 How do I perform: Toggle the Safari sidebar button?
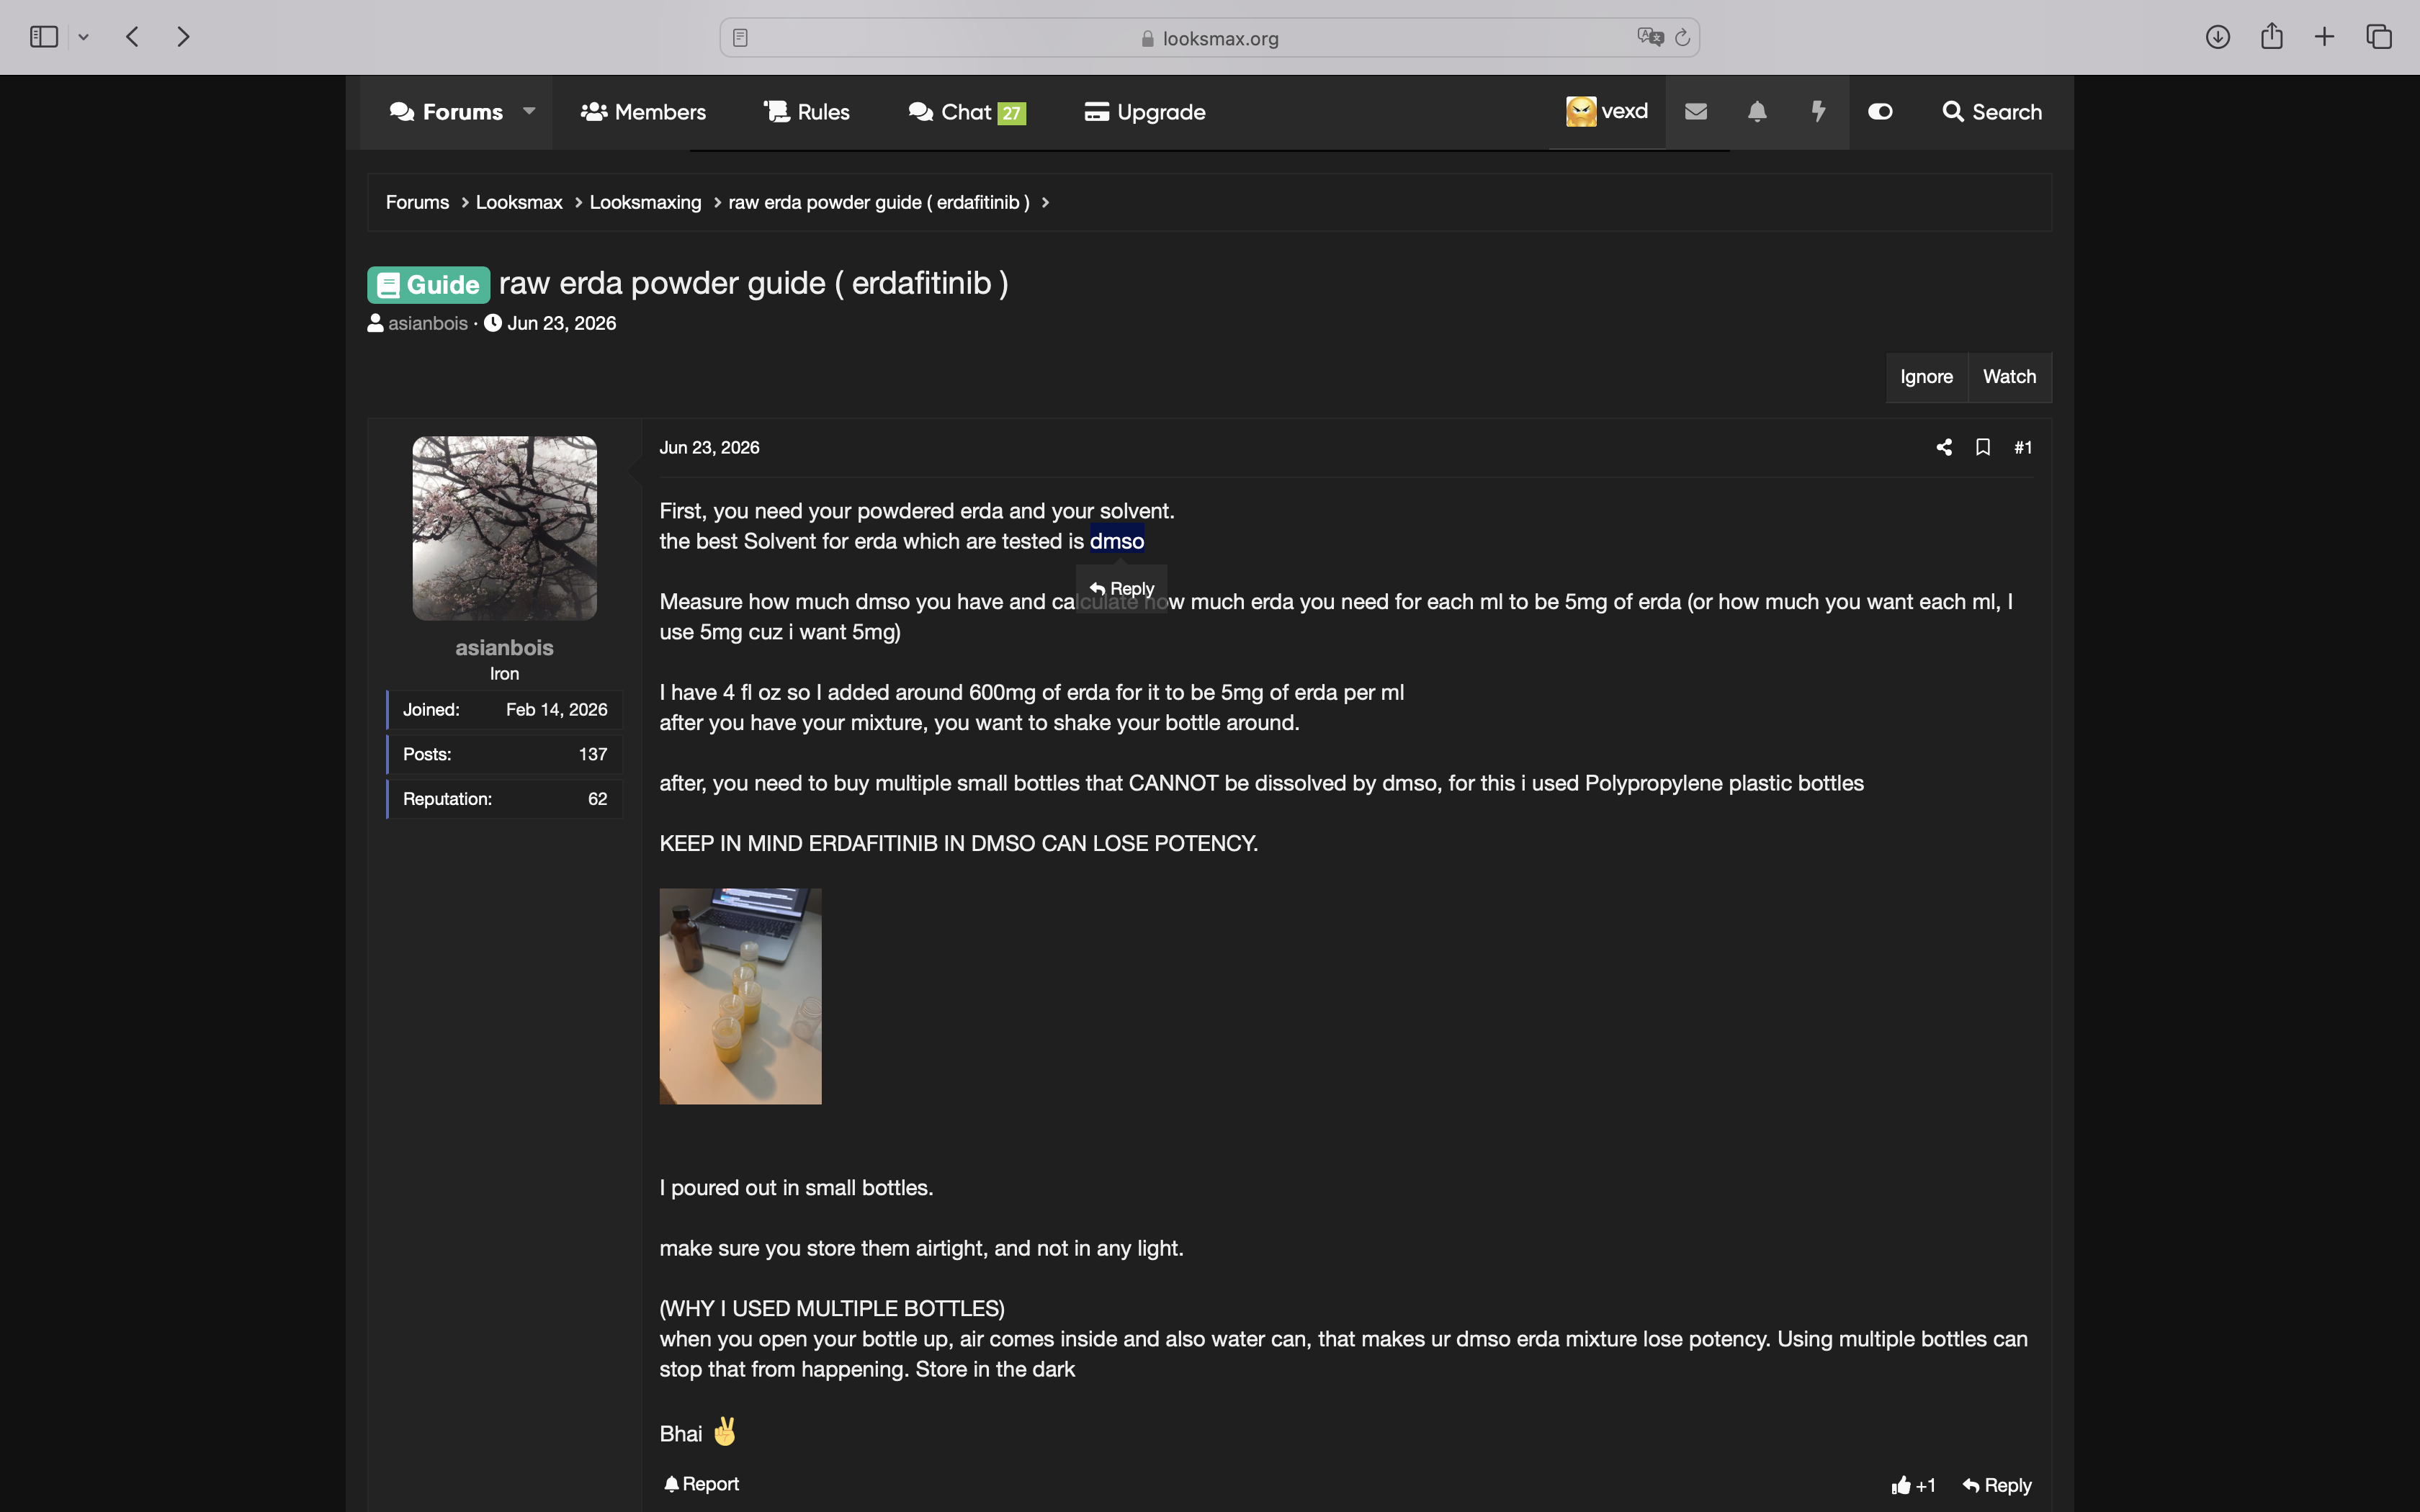click(x=44, y=37)
